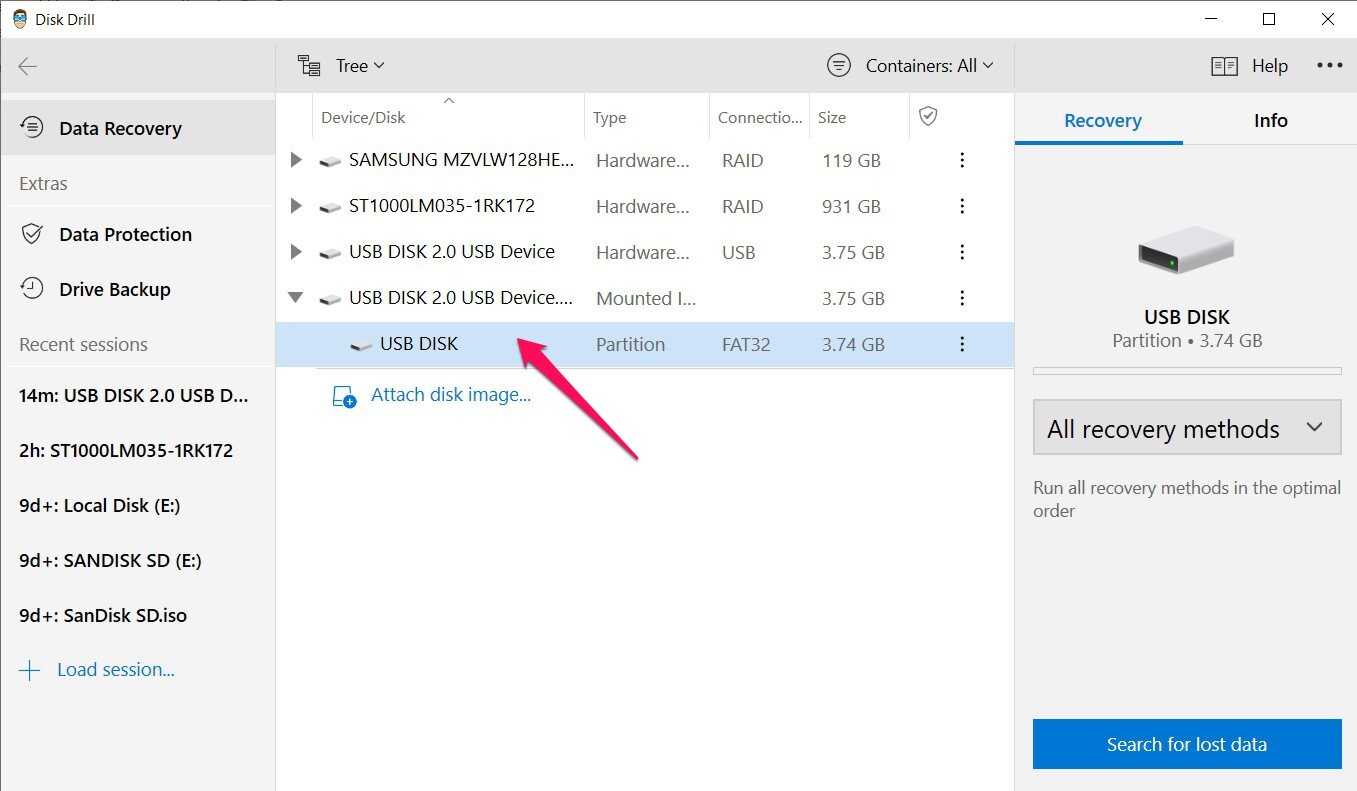Image resolution: width=1357 pixels, height=791 pixels.
Task: Open the kebab menu for ST1000LM035 drive
Action: point(961,206)
